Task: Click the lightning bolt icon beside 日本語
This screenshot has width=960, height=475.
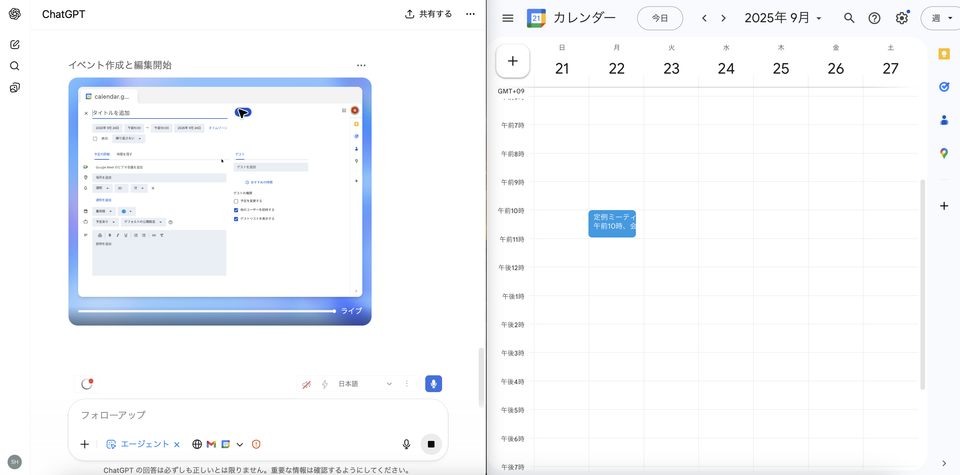Action: [325, 384]
